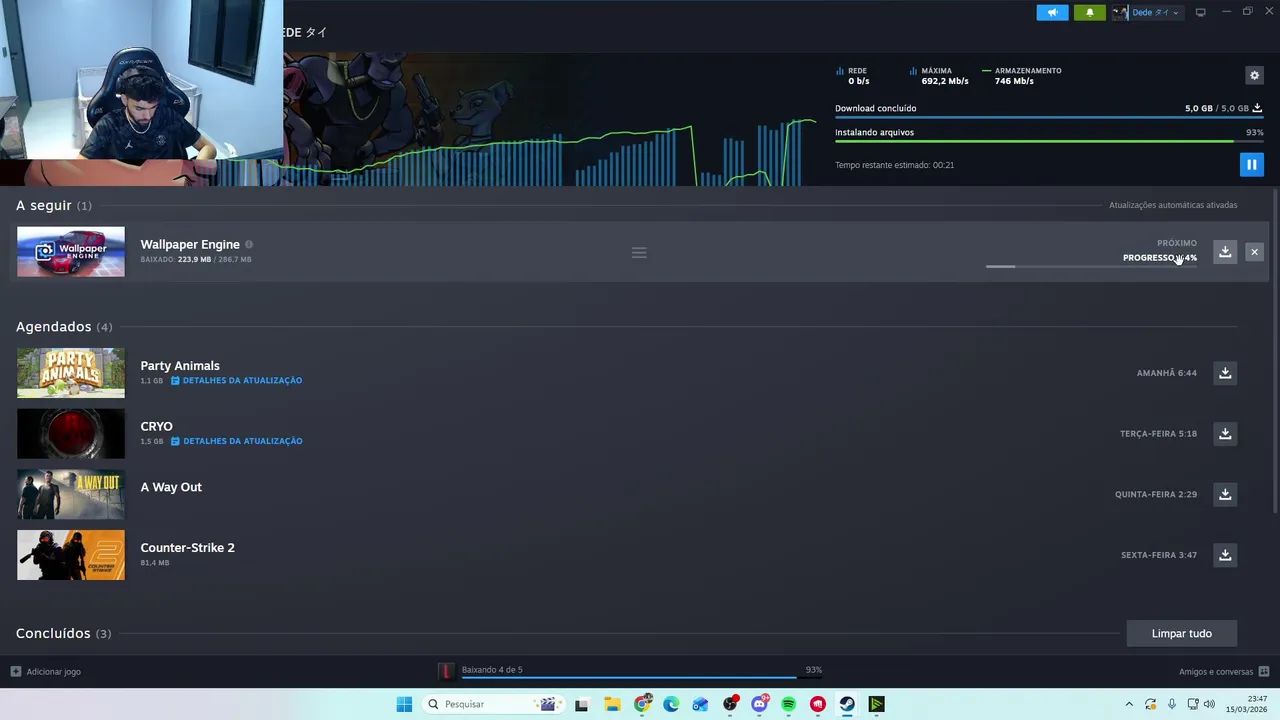
Task: Click the Counter-Strike 2 thumbnail
Action: click(71, 555)
